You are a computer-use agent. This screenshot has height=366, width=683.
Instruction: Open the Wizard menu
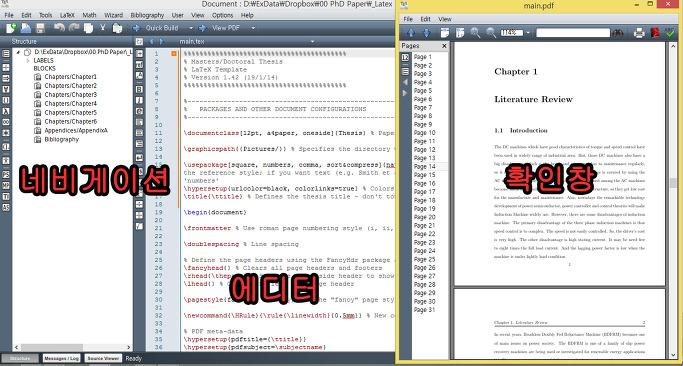click(x=113, y=15)
